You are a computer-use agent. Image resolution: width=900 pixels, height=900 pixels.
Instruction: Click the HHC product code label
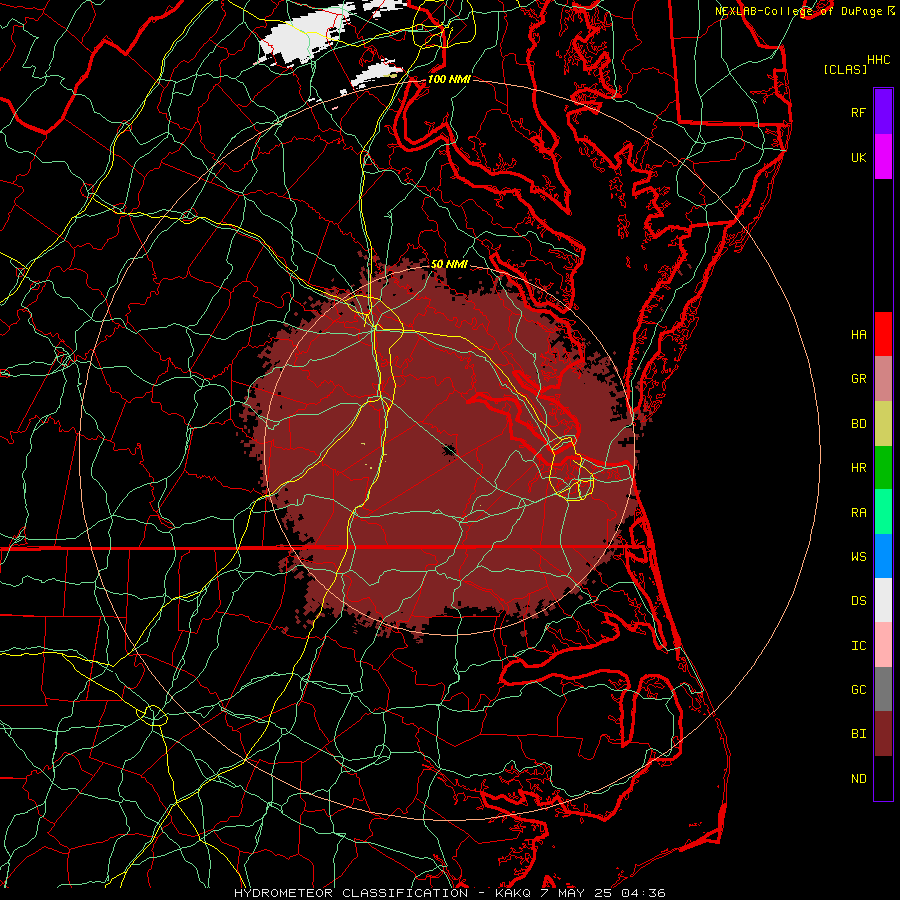click(879, 60)
